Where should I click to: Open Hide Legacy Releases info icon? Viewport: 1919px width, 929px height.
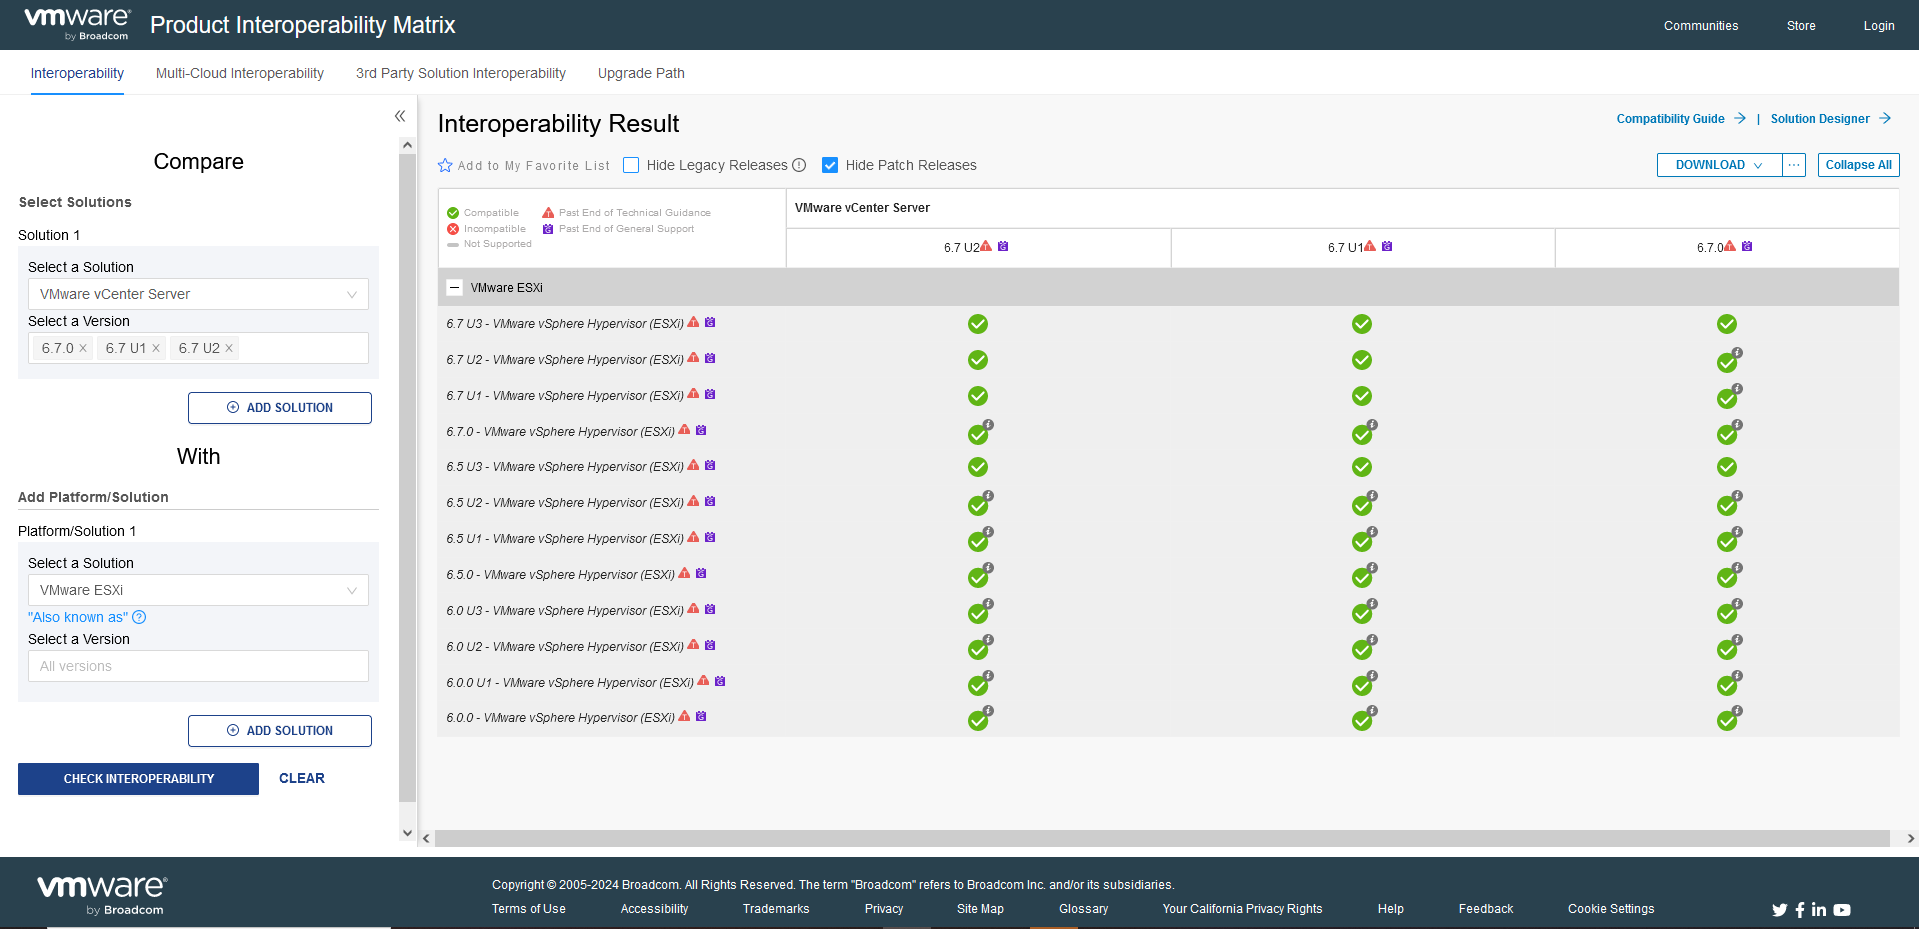[x=799, y=165]
